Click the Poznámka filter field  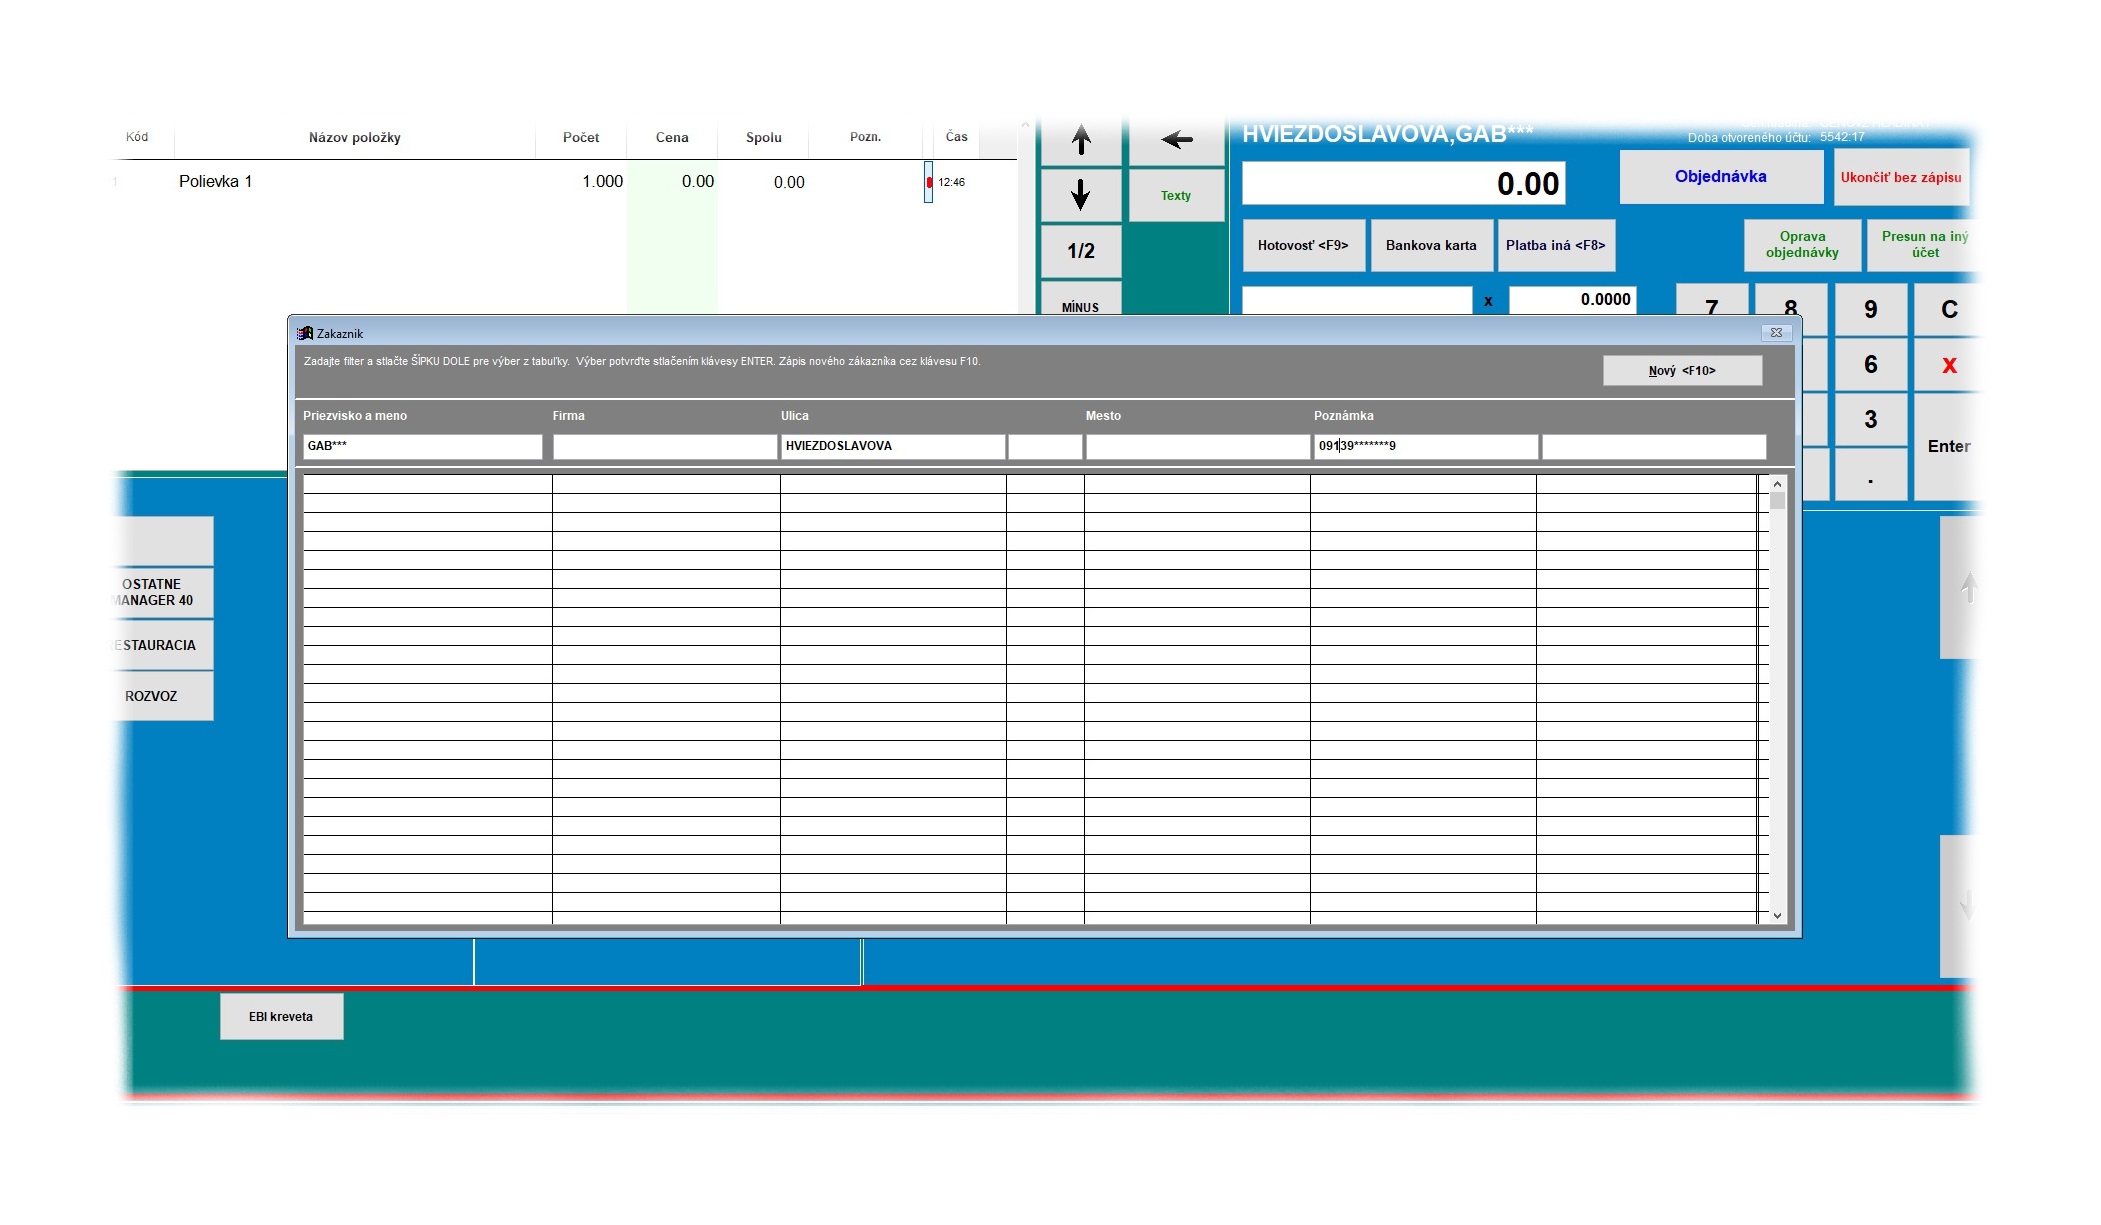(x=1426, y=447)
